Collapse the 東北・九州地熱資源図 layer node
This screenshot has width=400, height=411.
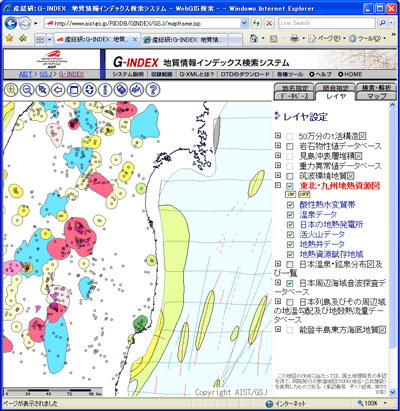[278, 185]
